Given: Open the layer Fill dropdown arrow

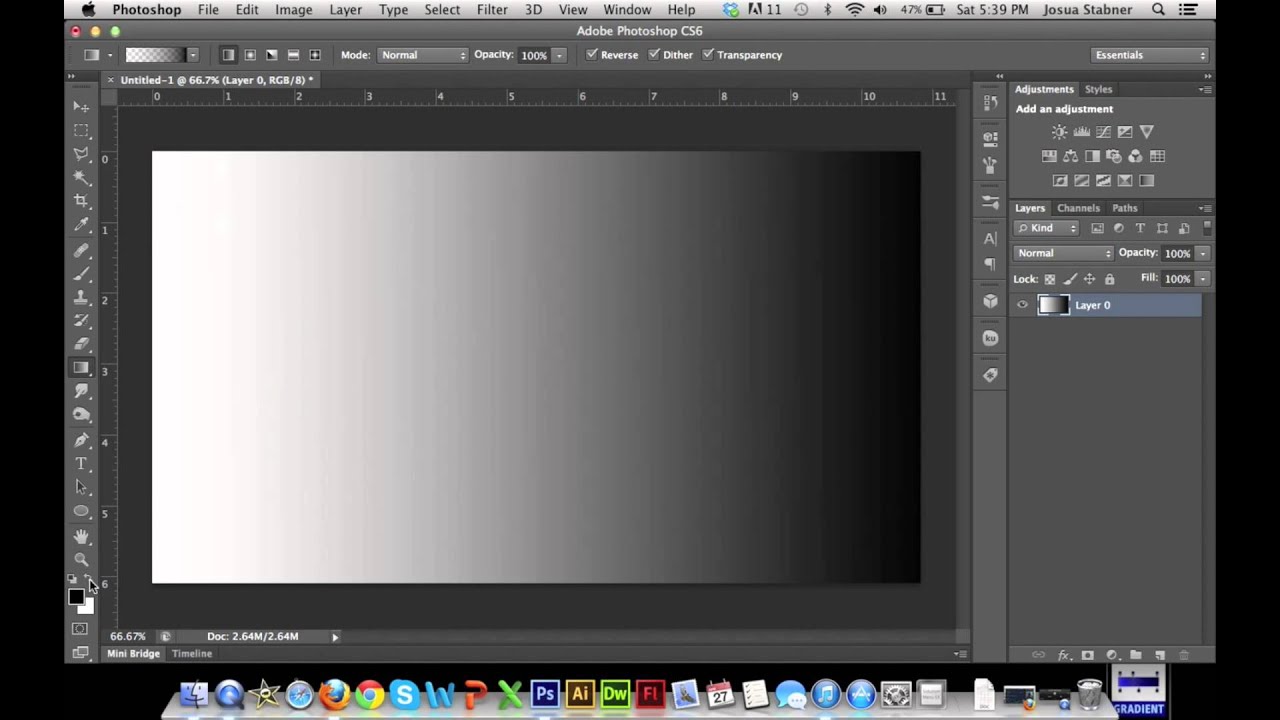Looking at the screenshot, I should [x=1202, y=279].
